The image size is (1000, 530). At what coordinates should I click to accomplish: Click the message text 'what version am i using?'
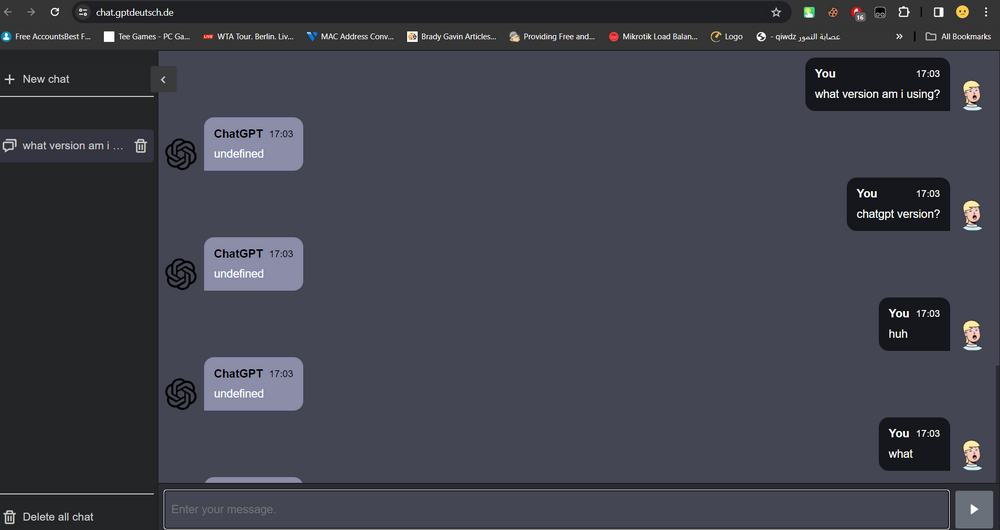coord(877,94)
